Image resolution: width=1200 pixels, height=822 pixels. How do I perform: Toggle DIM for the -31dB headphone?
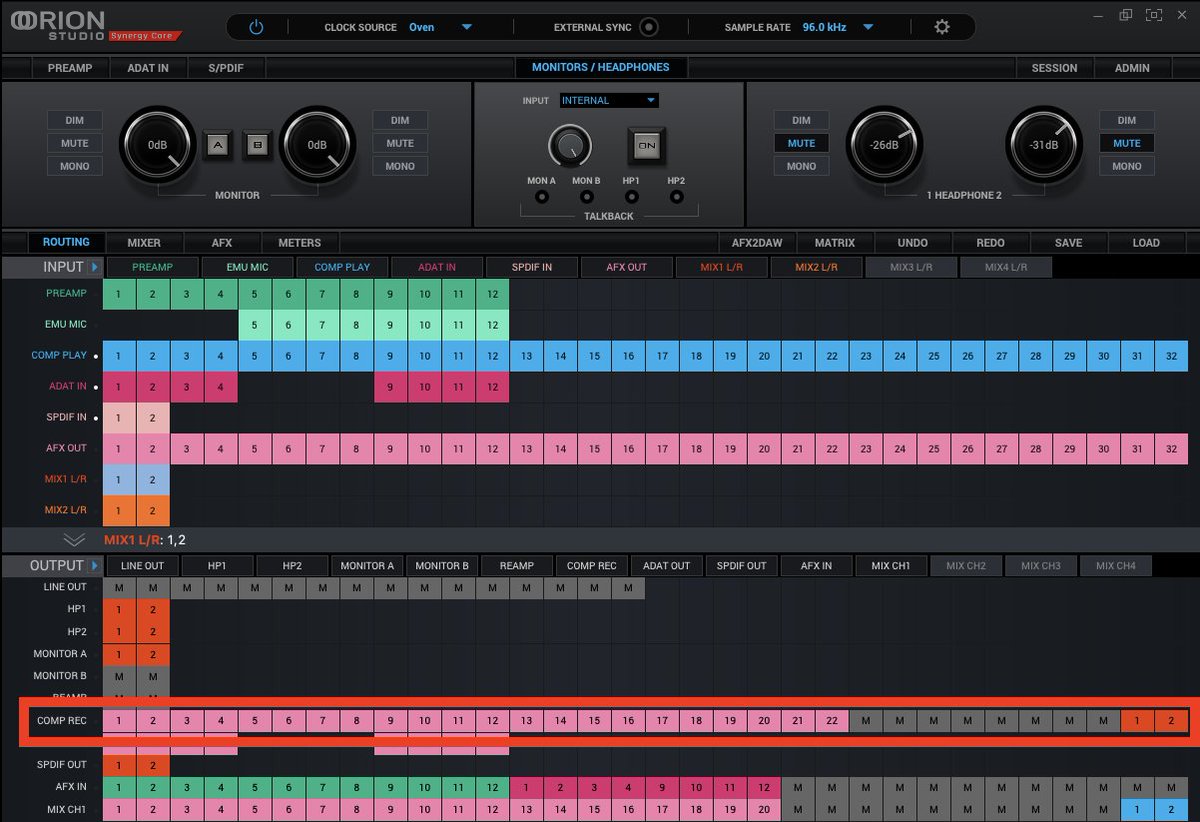(x=1127, y=120)
